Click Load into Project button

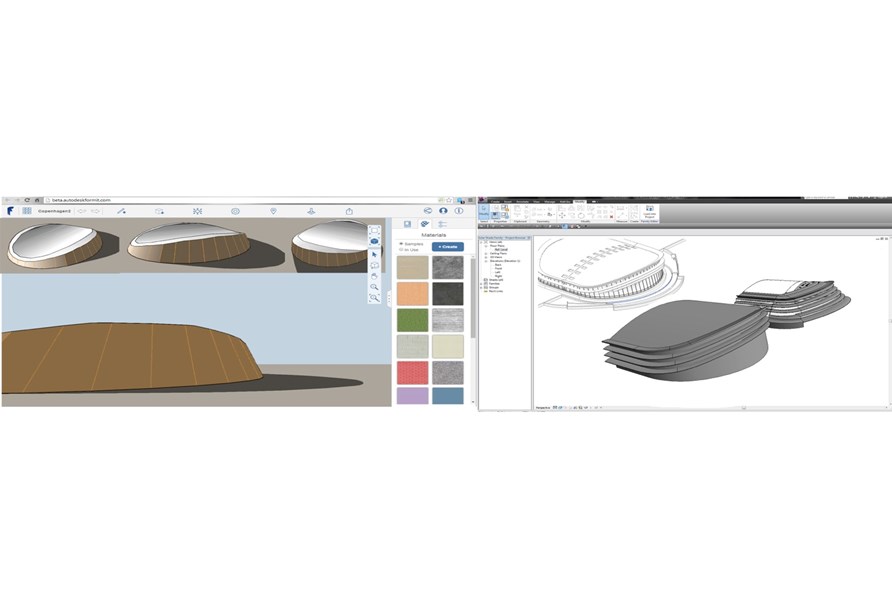coord(650,214)
